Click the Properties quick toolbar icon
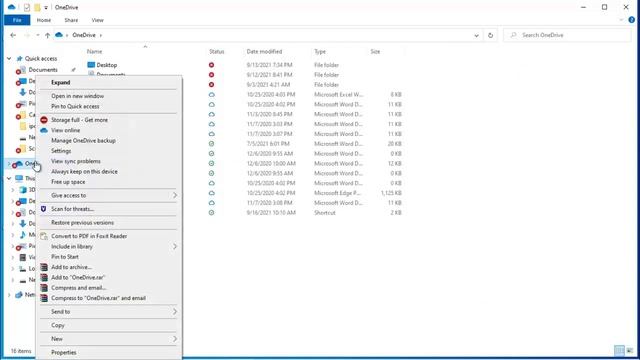This screenshot has height=360, width=640. pos(27,7)
